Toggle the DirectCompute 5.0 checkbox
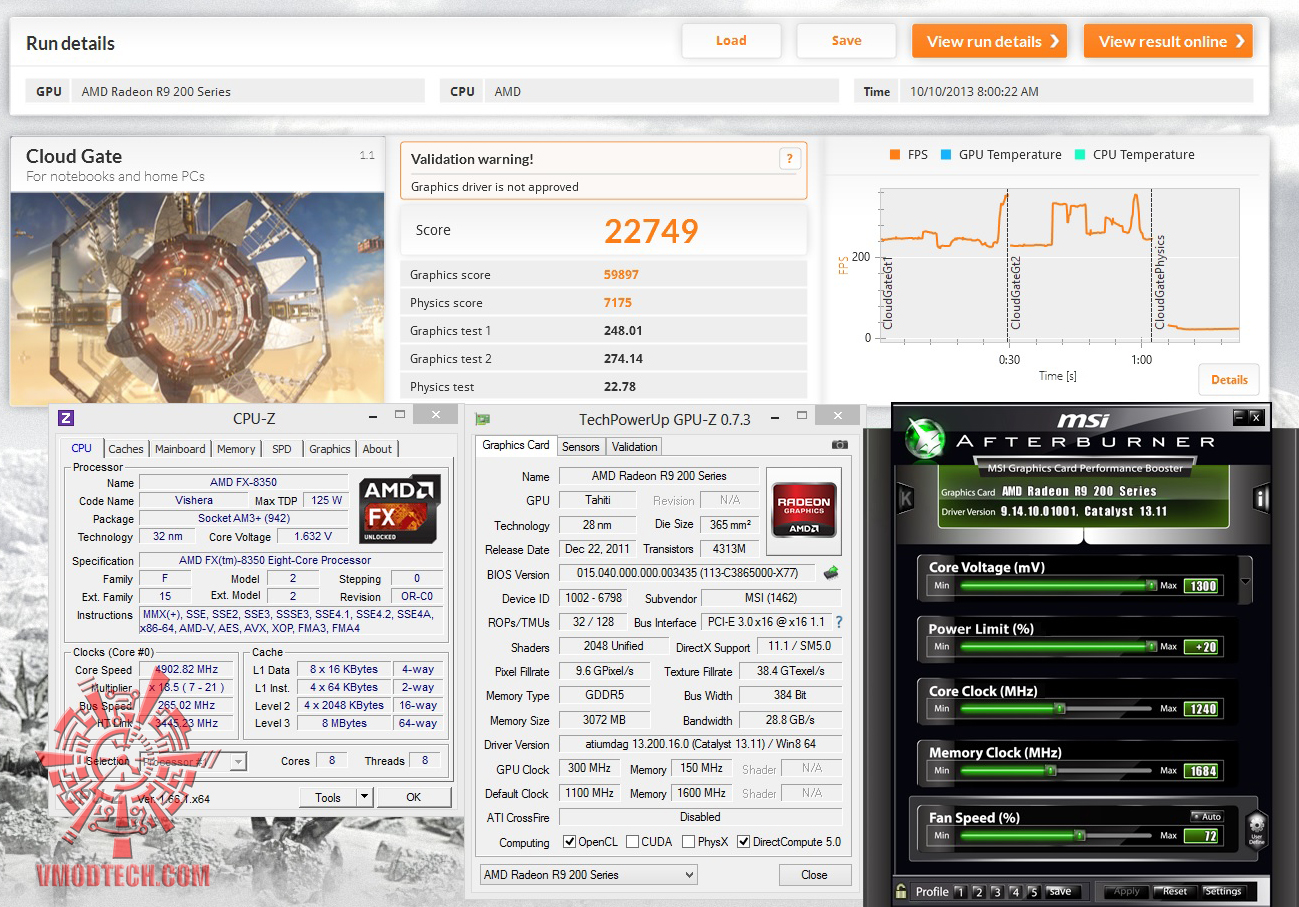This screenshot has height=907, width=1299. [743, 842]
